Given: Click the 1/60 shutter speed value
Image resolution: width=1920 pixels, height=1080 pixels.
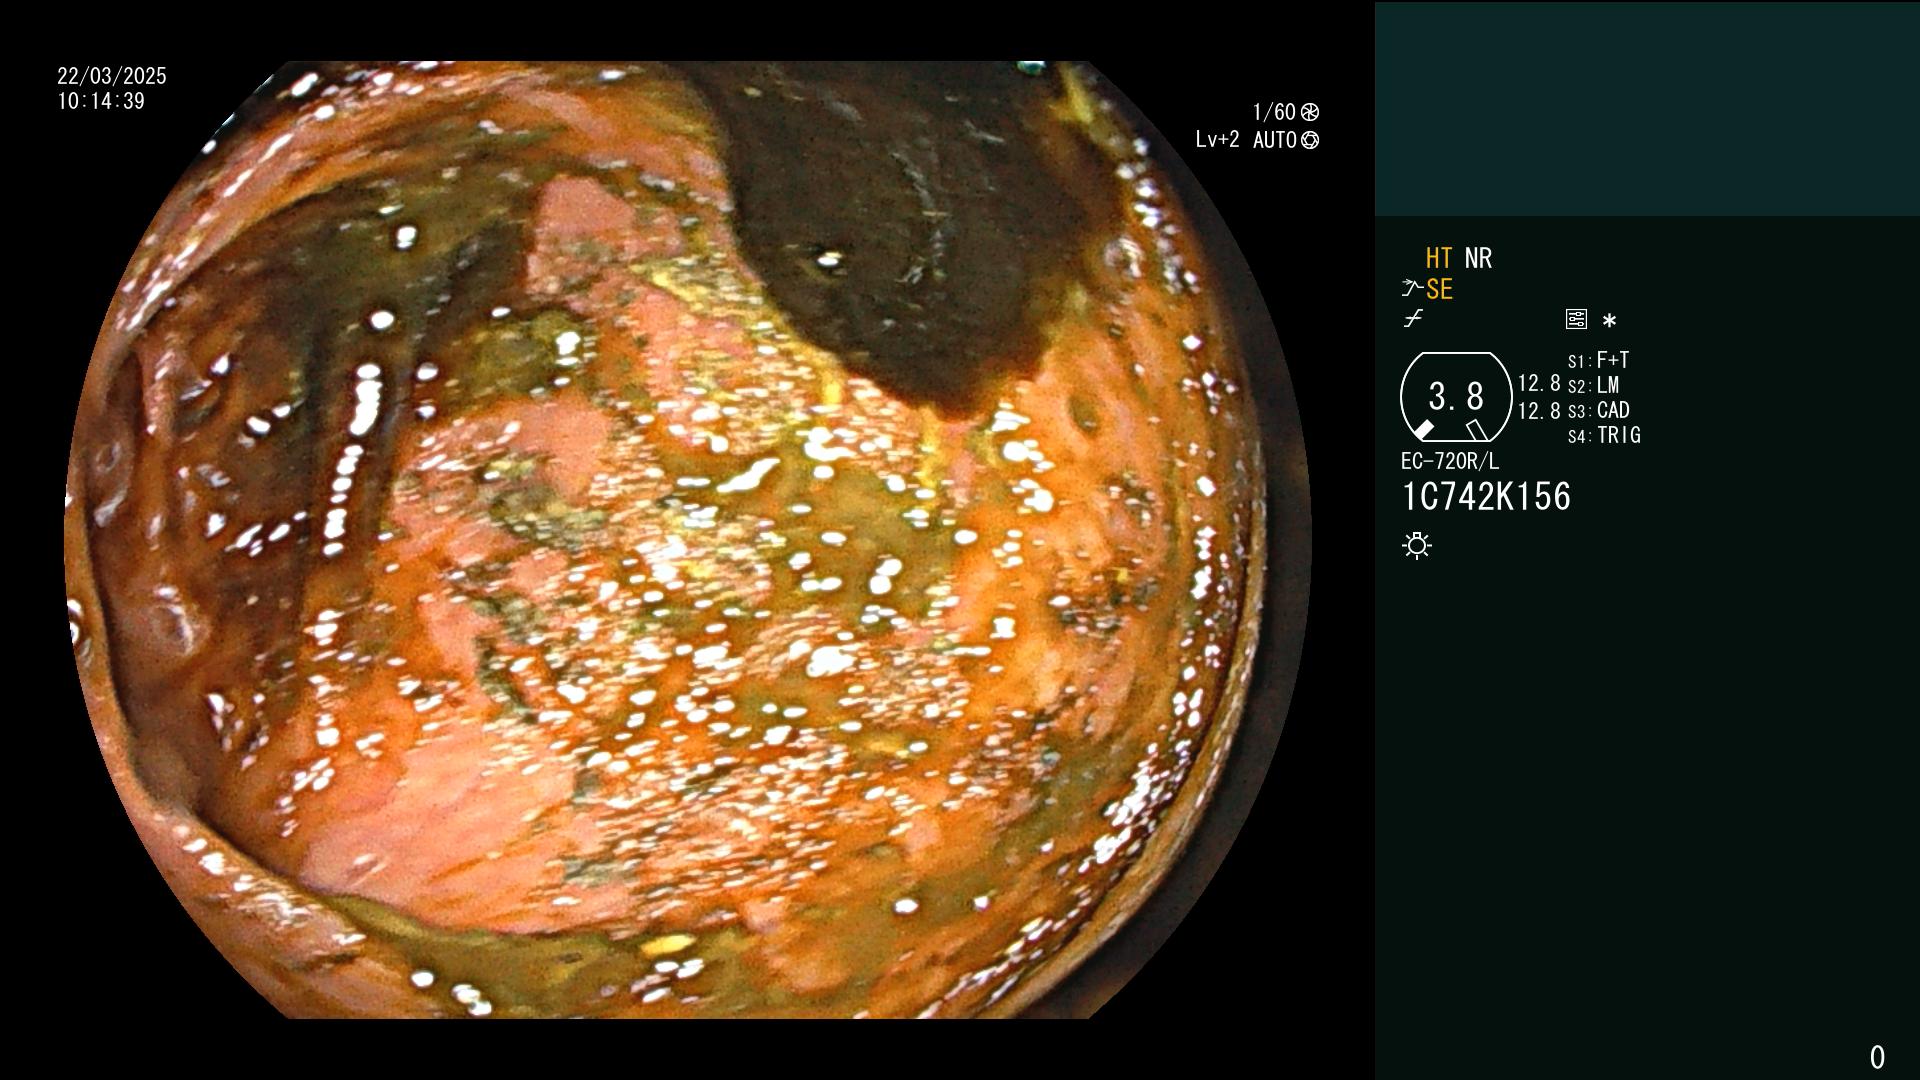Looking at the screenshot, I should point(1274,112).
